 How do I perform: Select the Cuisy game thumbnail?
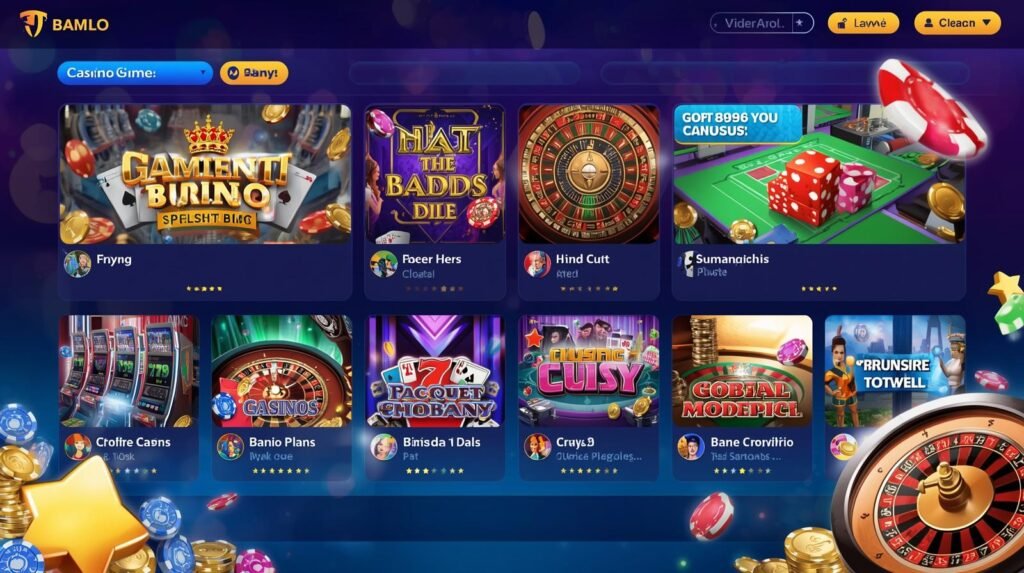pos(589,371)
